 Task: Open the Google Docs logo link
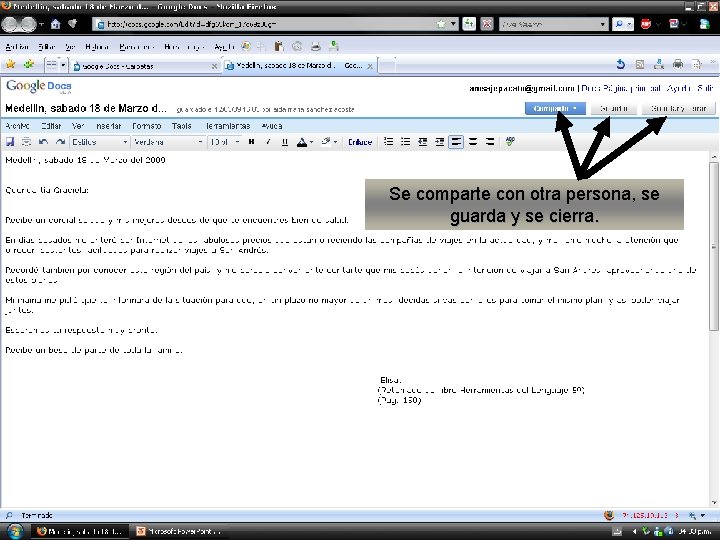click(39, 86)
